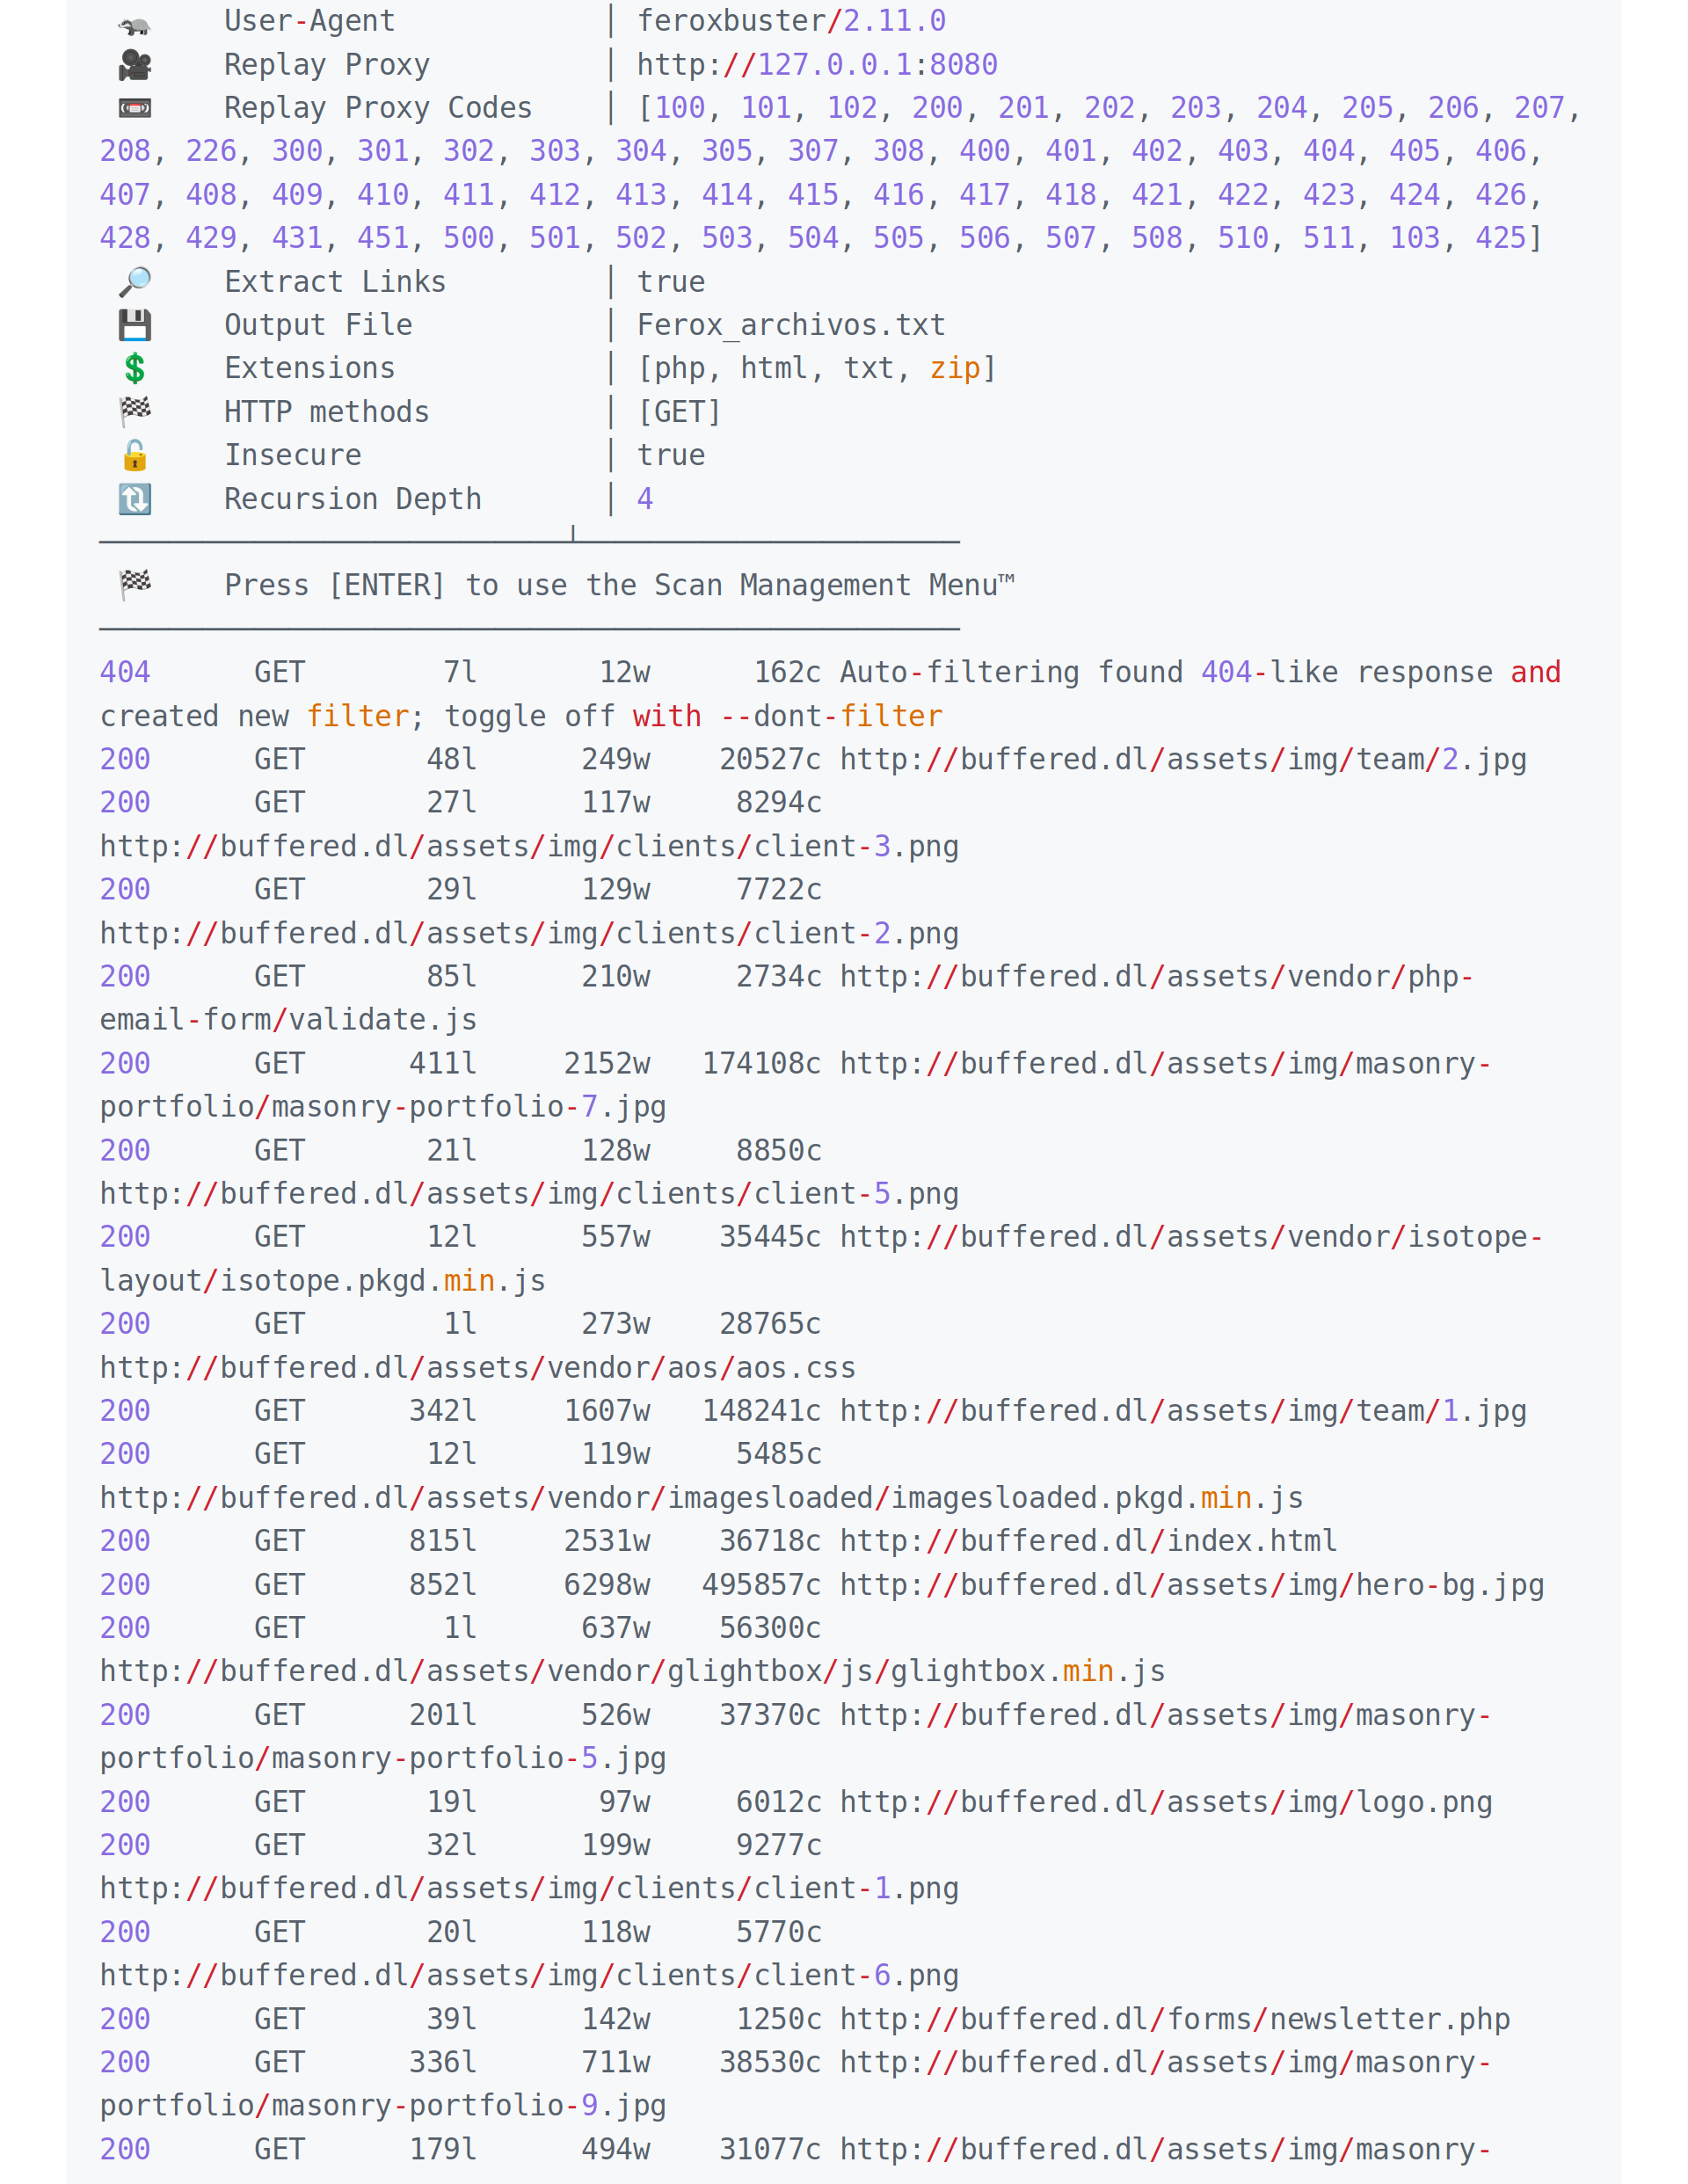Click the checkered flag beside Press [ENTER]
This screenshot has height=2184, width=1688.
134,584
